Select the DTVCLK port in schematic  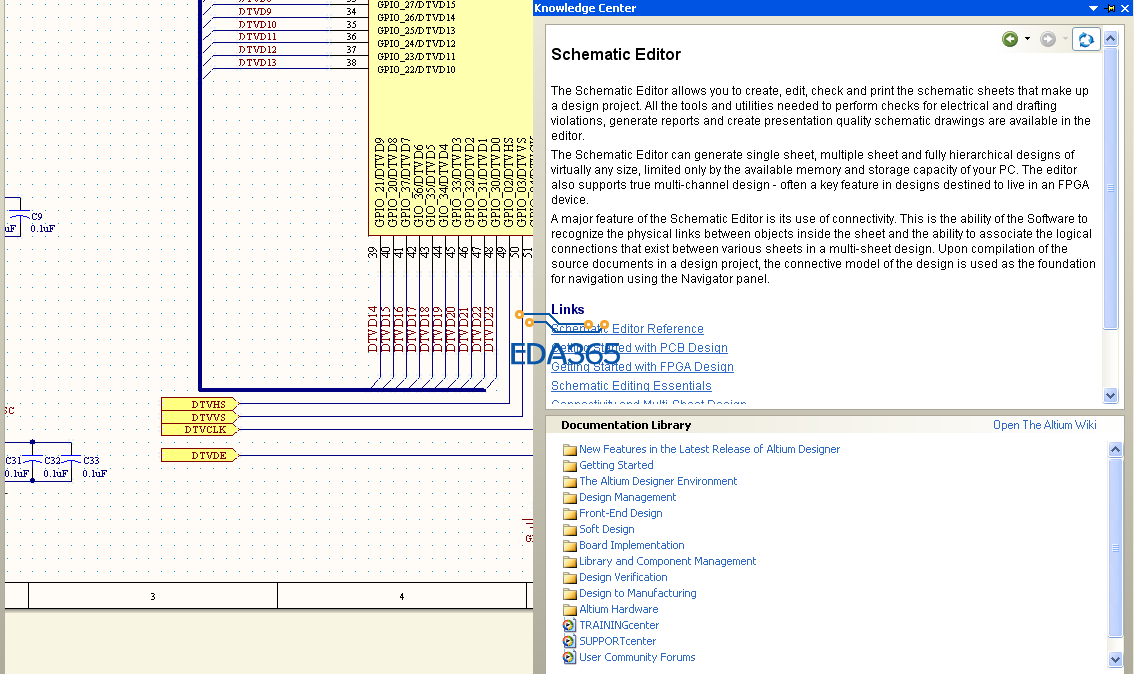click(200, 430)
